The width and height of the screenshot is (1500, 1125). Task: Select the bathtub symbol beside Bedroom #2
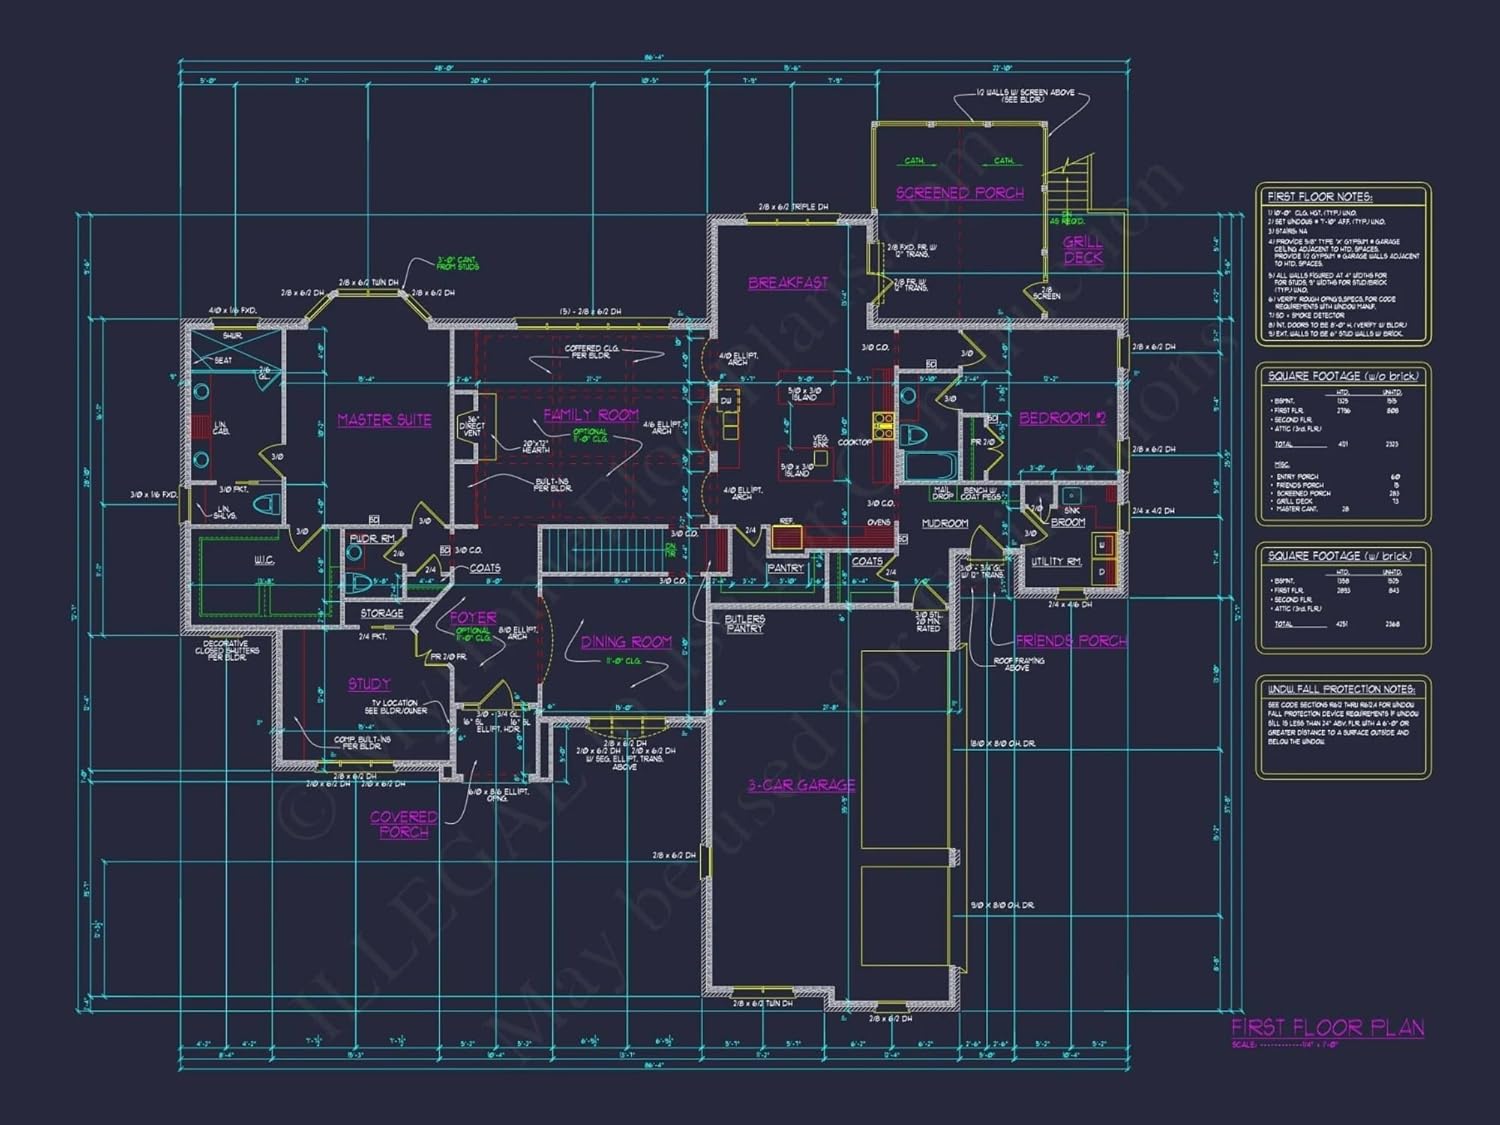coord(930,467)
